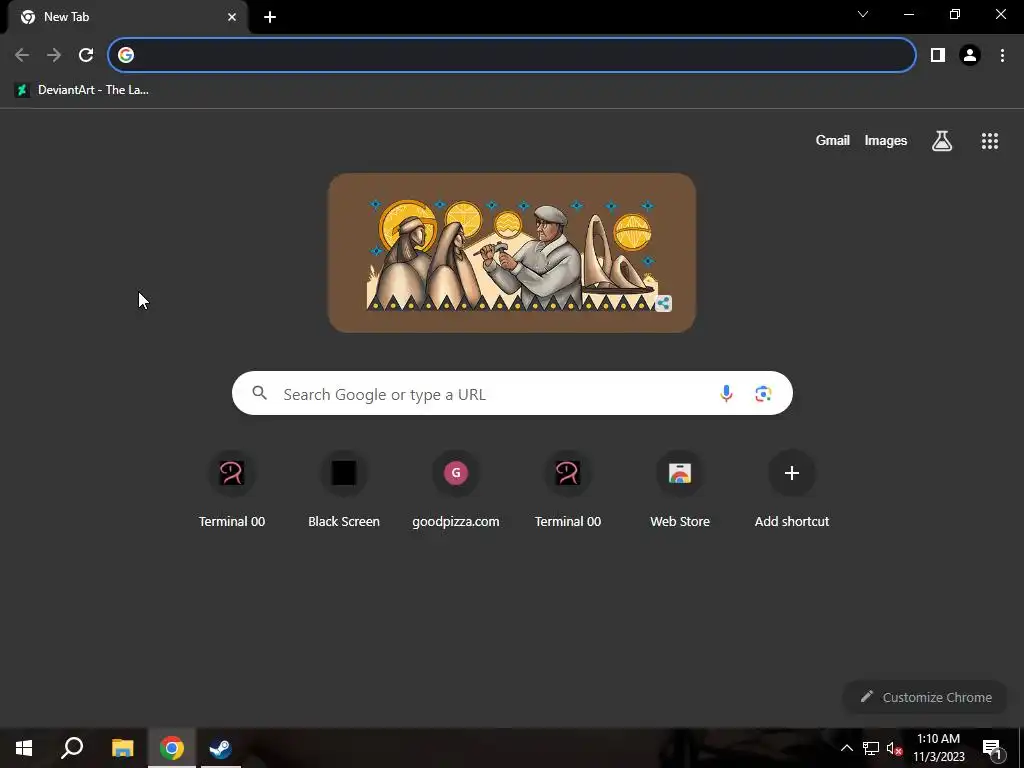The image size is (1024, 768).
Task: Open the goodpizza.com shortcut
Action: [x=456, y=490]
